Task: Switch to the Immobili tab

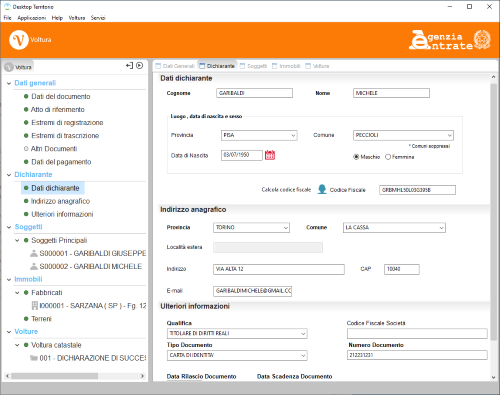Action: pyautogui.click(x=286, y=66)
